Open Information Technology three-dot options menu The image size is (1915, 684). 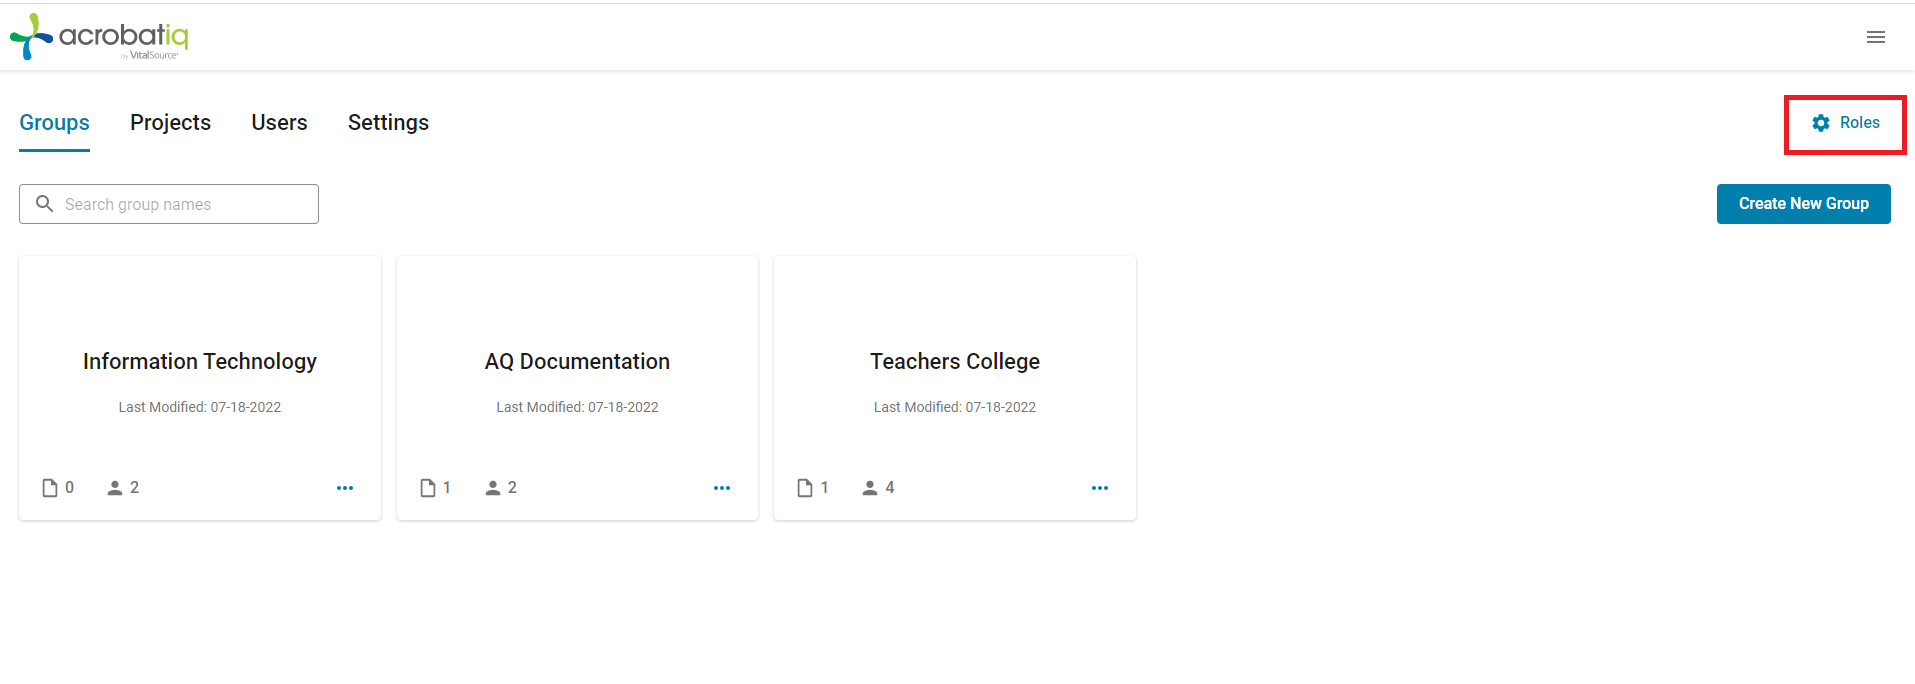(345, 488)
